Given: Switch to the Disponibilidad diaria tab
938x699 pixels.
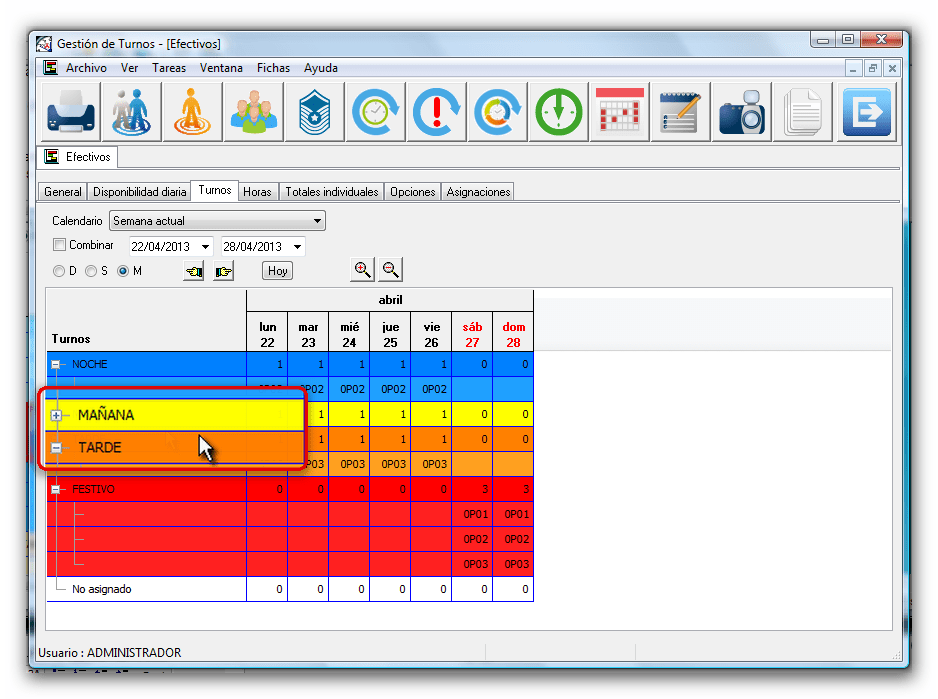Looking at the screenshot, I should 139,192.
